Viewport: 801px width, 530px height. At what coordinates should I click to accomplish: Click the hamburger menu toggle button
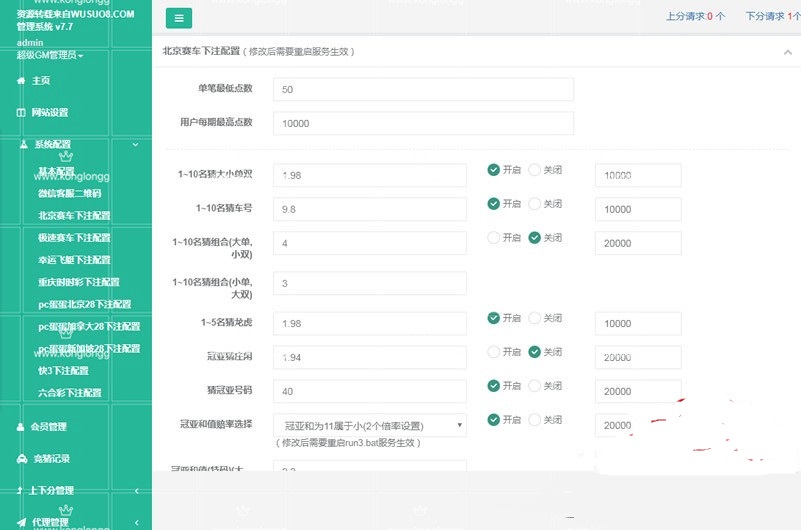pyautogui.click(x=179, y=18)
